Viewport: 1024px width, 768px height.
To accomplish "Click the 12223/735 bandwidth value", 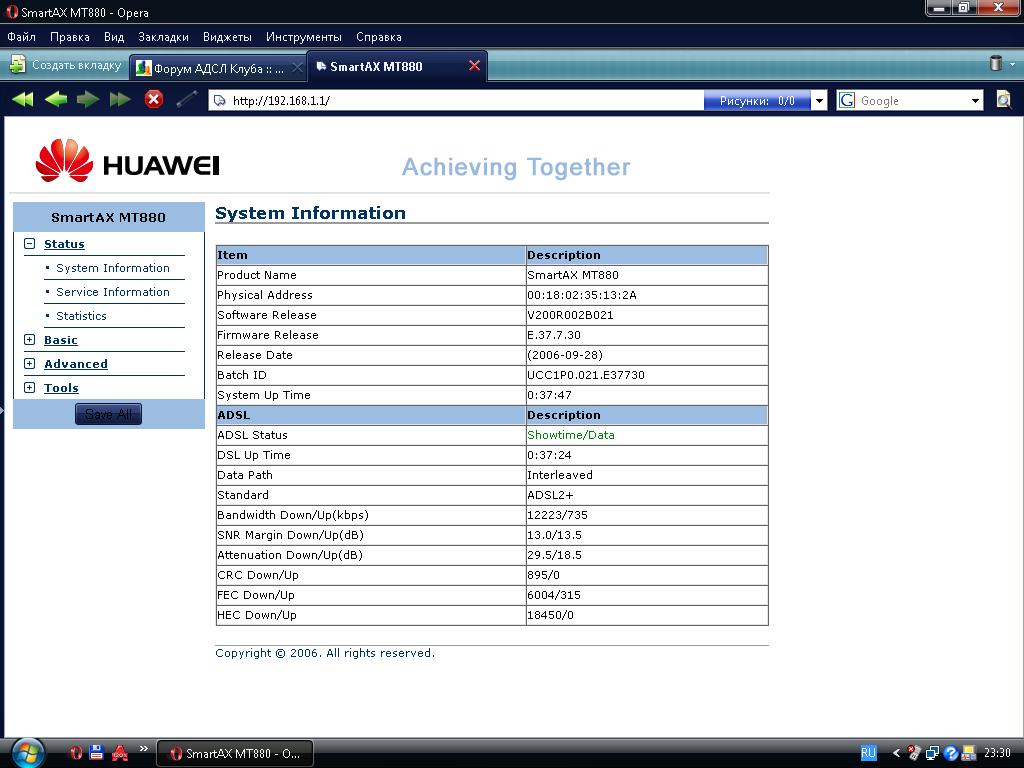I will (x=557, y=515).
